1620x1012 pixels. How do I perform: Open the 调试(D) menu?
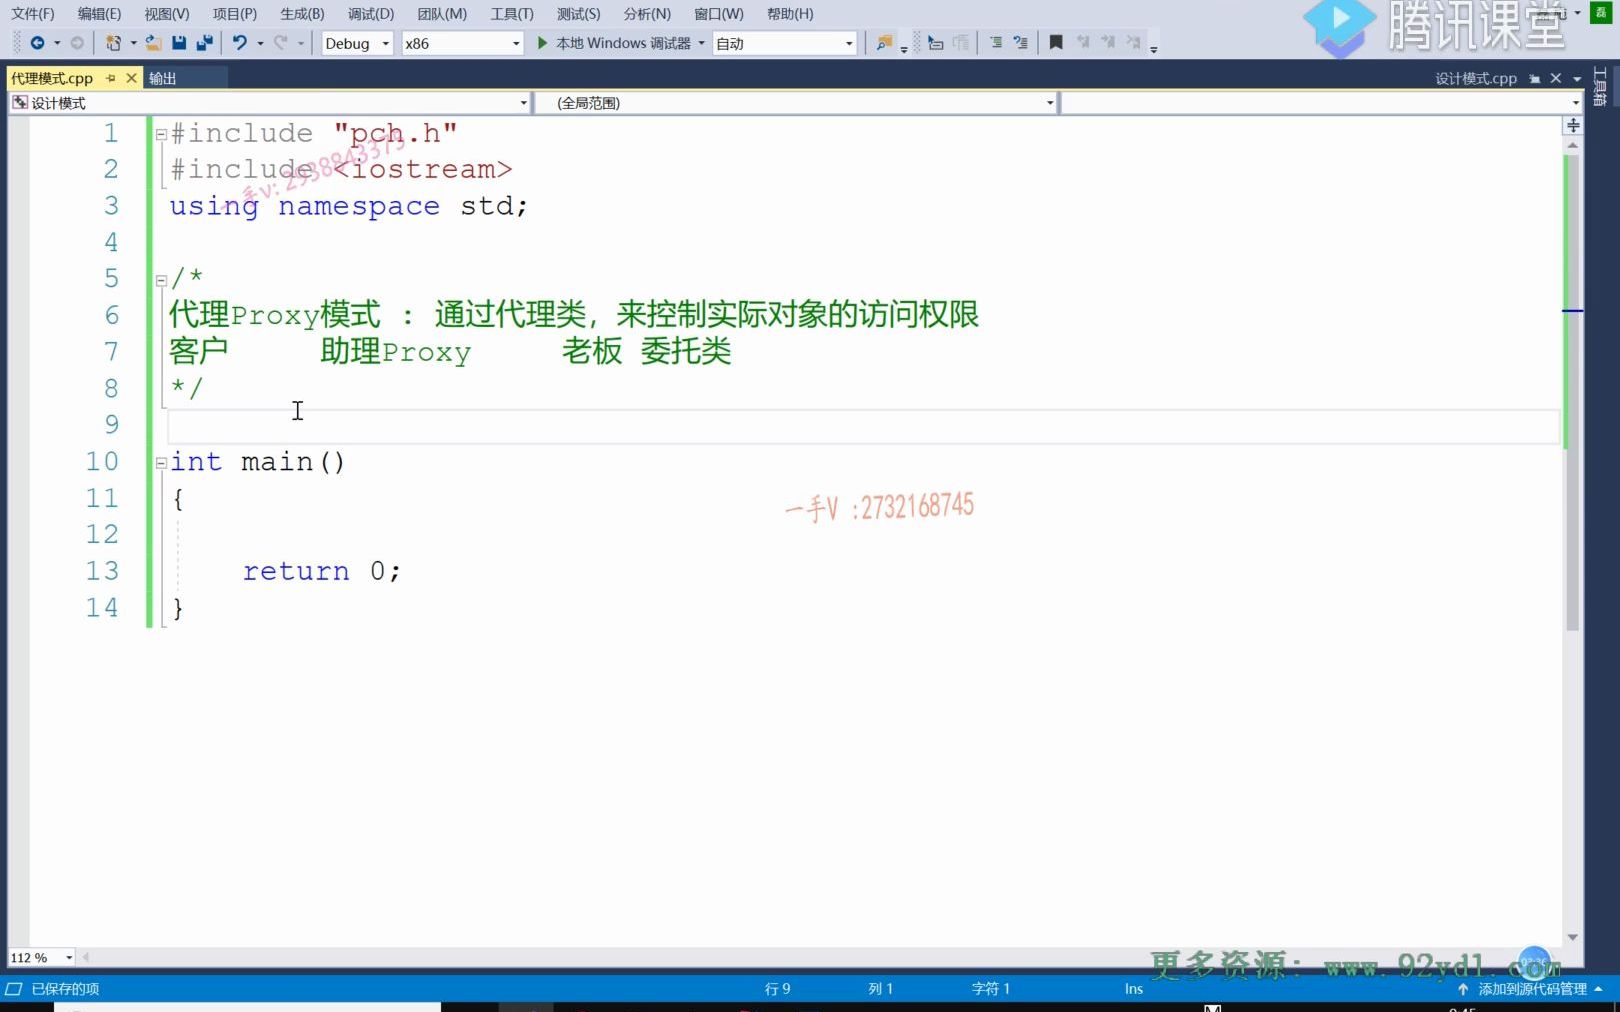[x=371, y=14]
